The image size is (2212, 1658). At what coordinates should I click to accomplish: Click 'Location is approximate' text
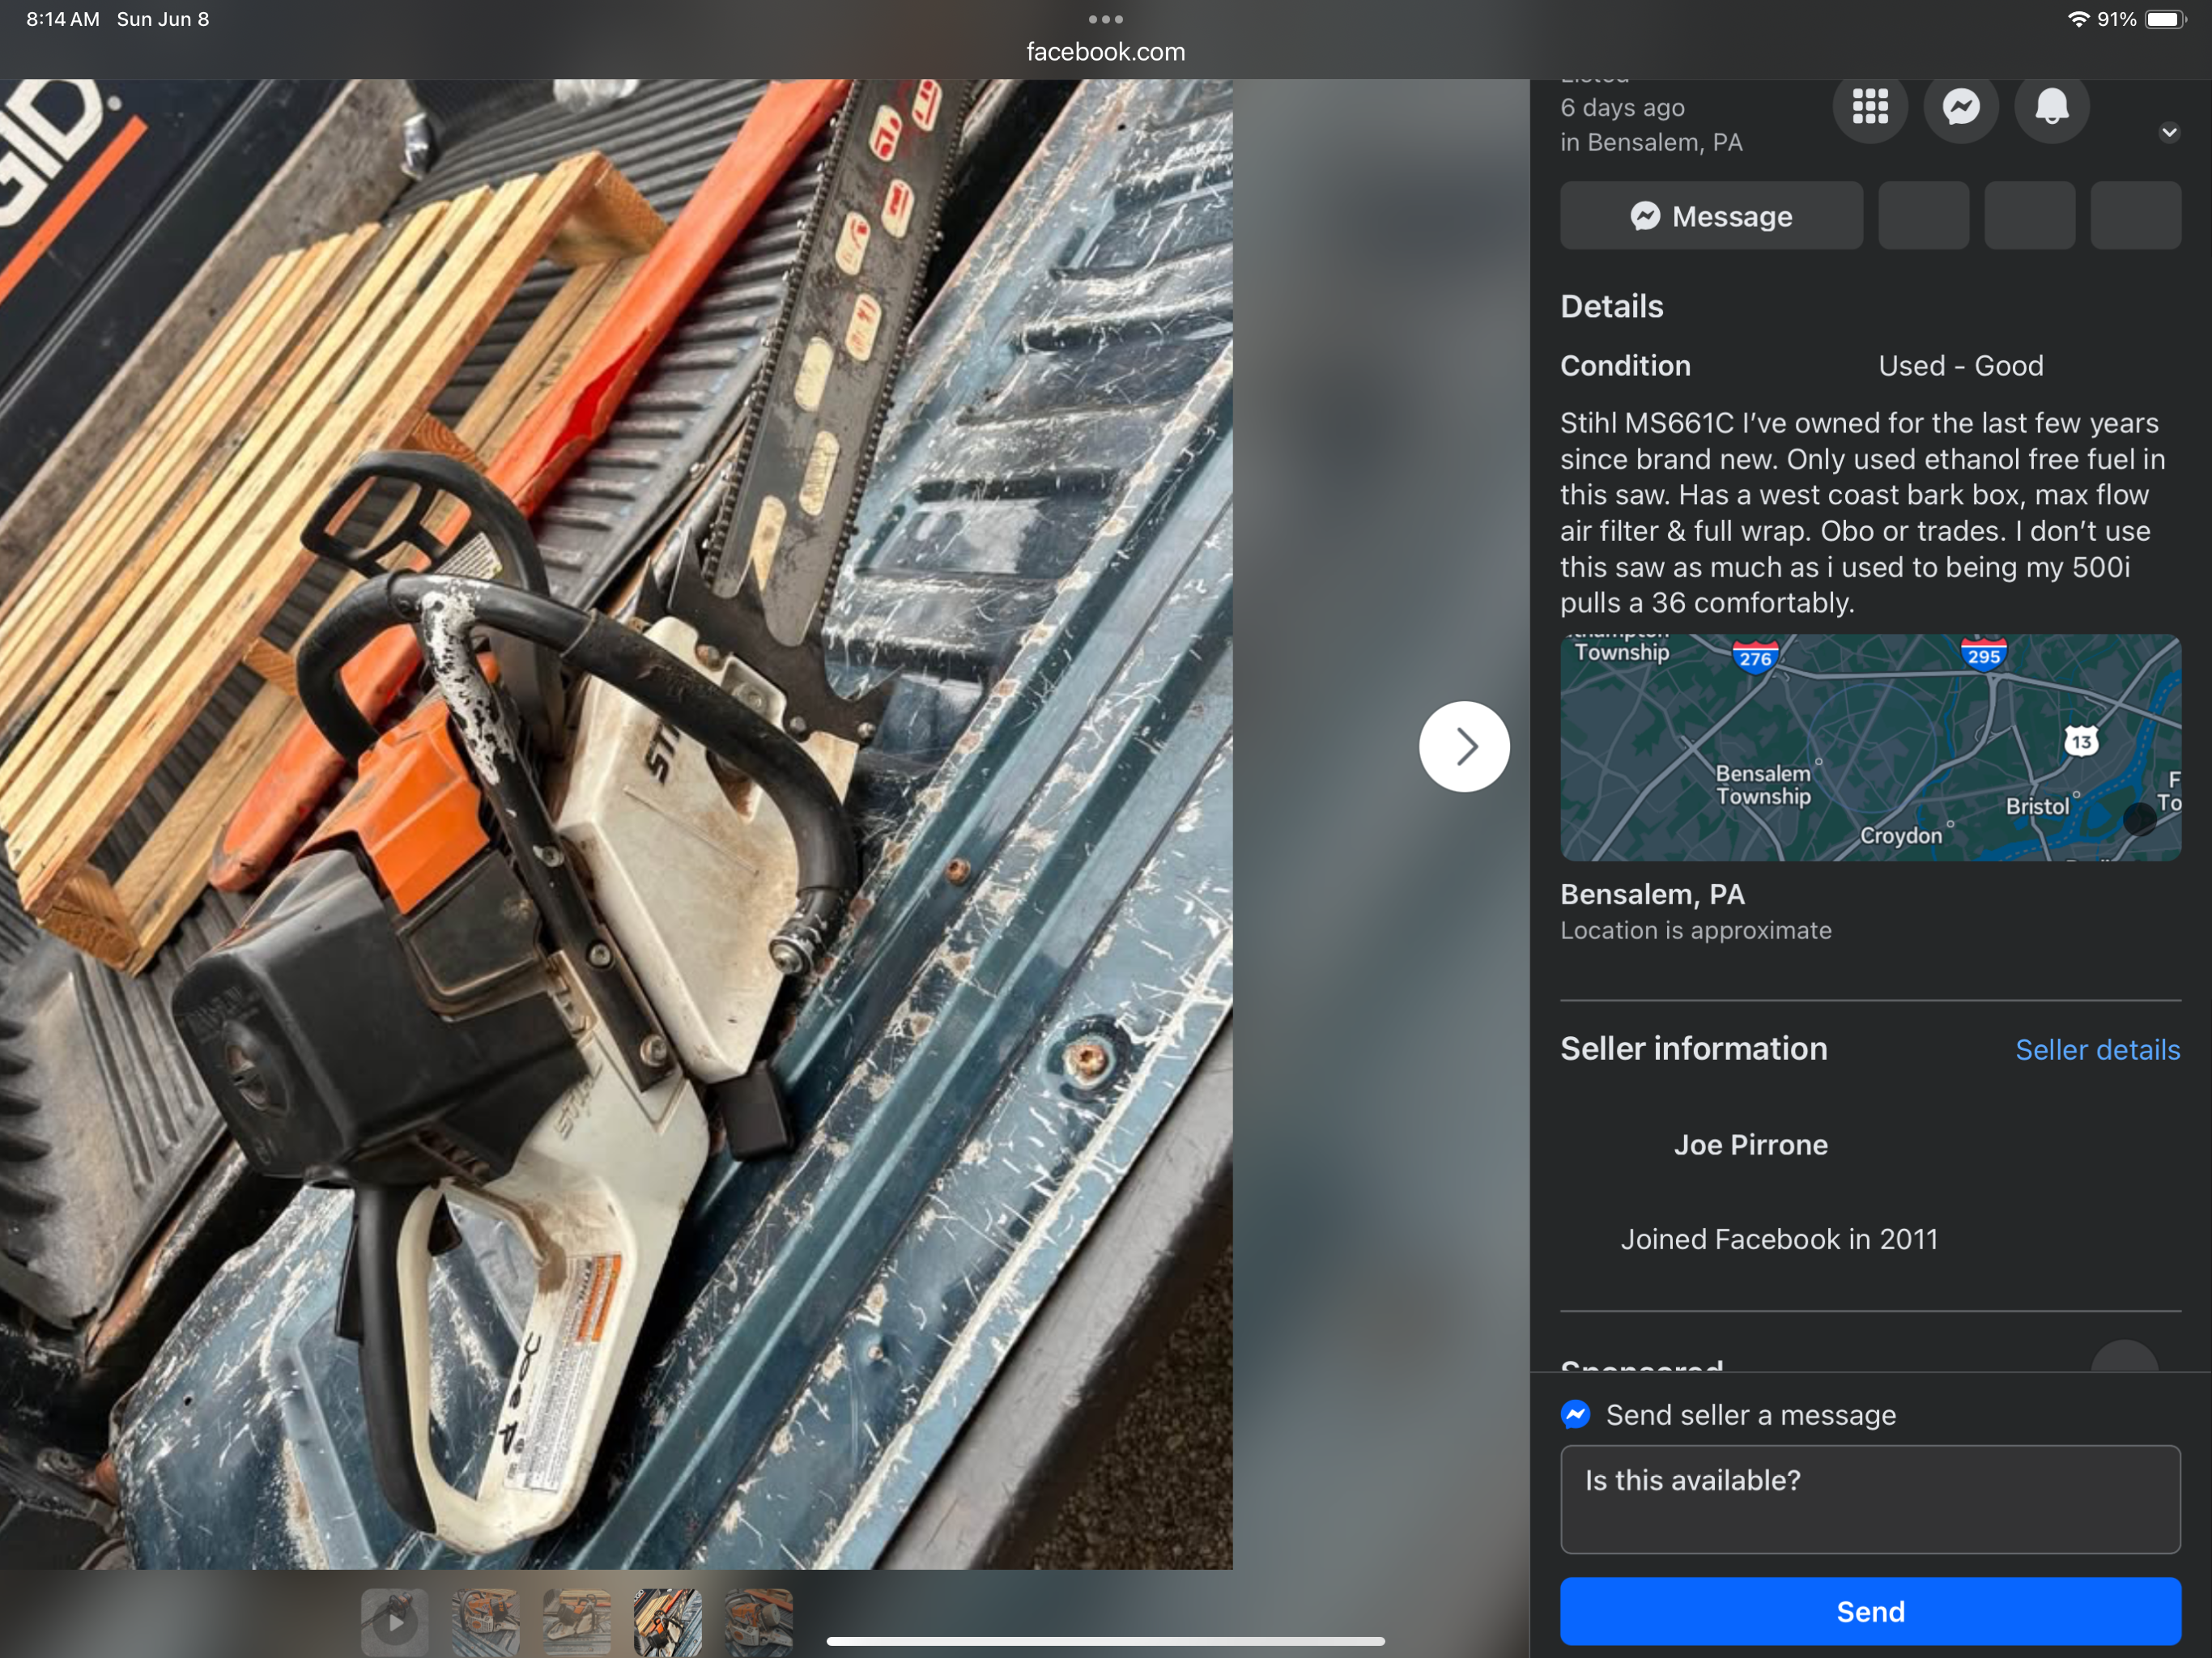click(x=1696, y=931)
